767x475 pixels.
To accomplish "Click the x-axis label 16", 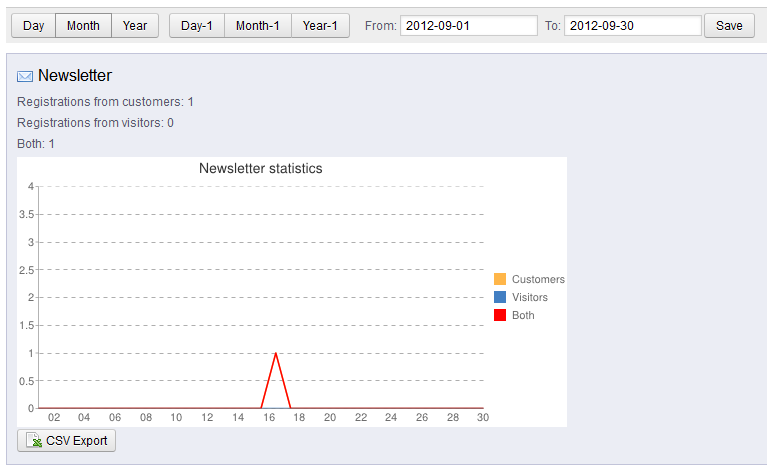I will coord(269,417).
